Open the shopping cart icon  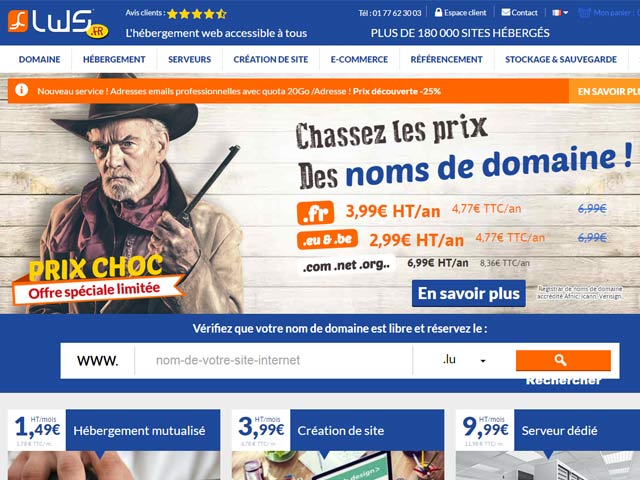(x=584, y=13)
